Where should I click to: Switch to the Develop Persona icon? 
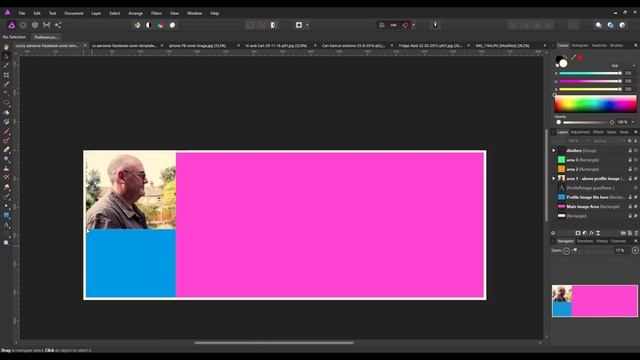click(x=35, y=25)
